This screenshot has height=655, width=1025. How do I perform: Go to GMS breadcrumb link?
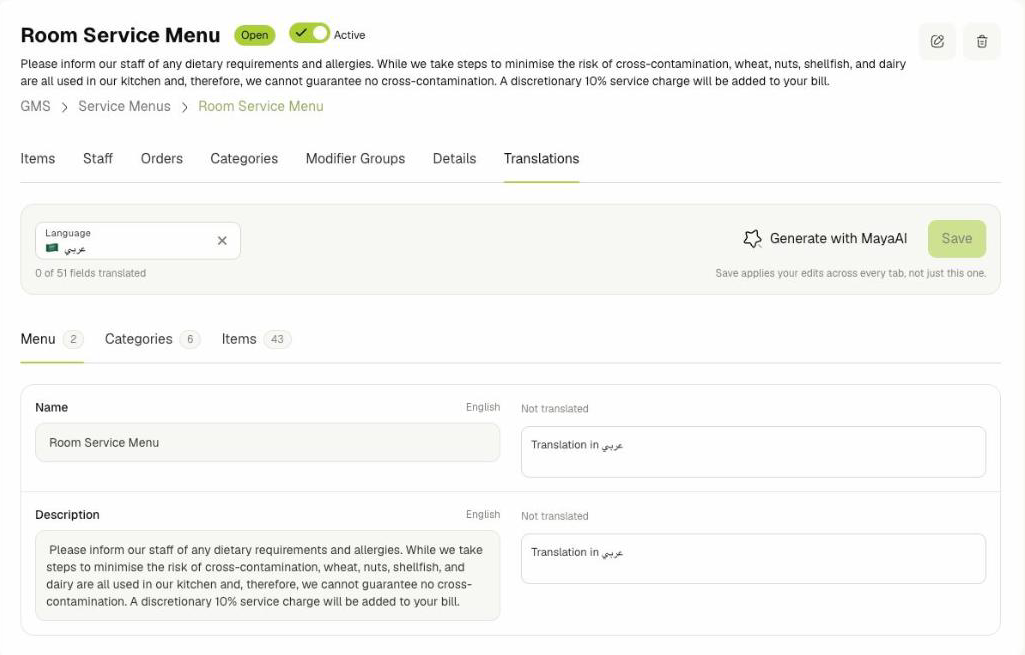pos(35,106)
